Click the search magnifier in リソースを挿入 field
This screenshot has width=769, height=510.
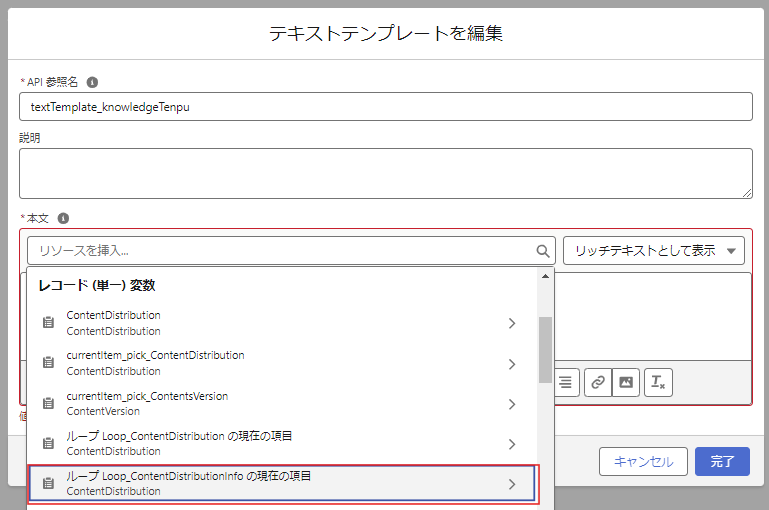point(542,251)
